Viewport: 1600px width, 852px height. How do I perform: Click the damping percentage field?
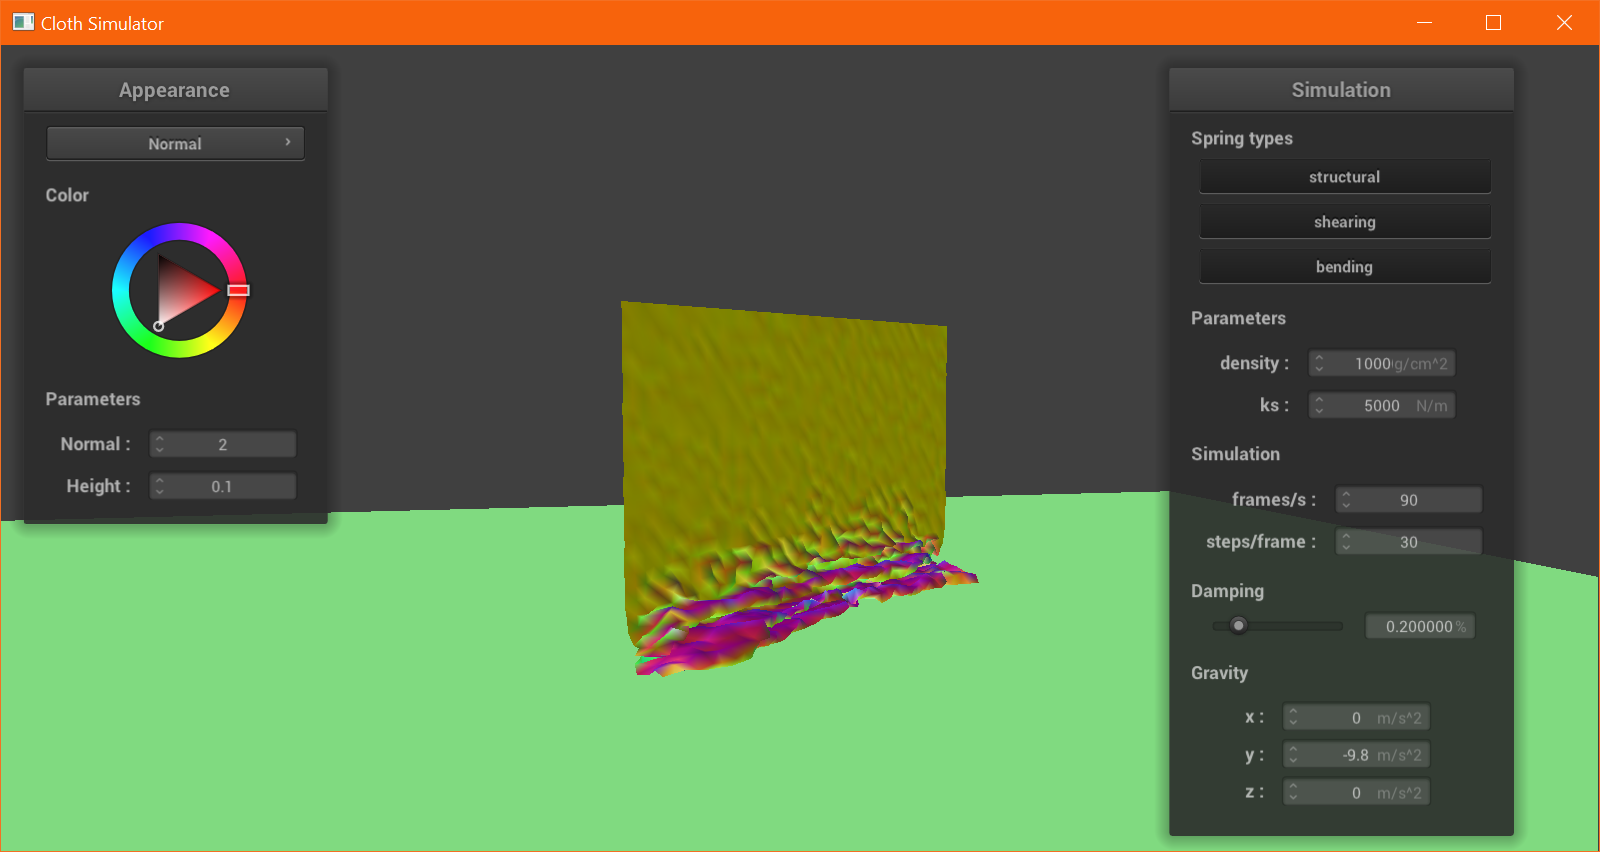click(1420, 626)
